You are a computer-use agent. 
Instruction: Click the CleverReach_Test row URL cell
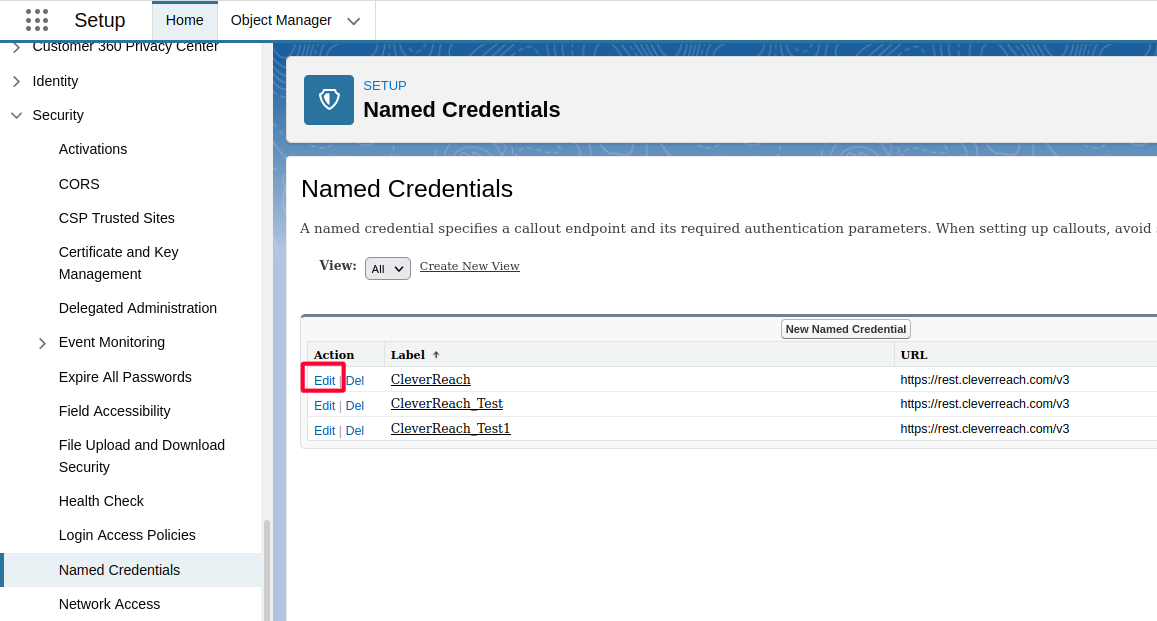pyautogui.click(x=984, y=404)
